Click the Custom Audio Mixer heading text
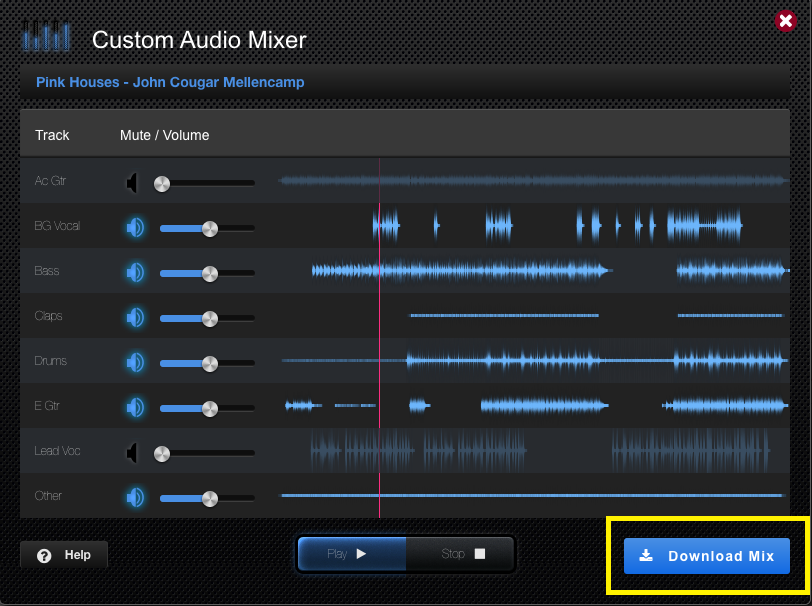Screen dimensions: 812x606 point(199,40)
